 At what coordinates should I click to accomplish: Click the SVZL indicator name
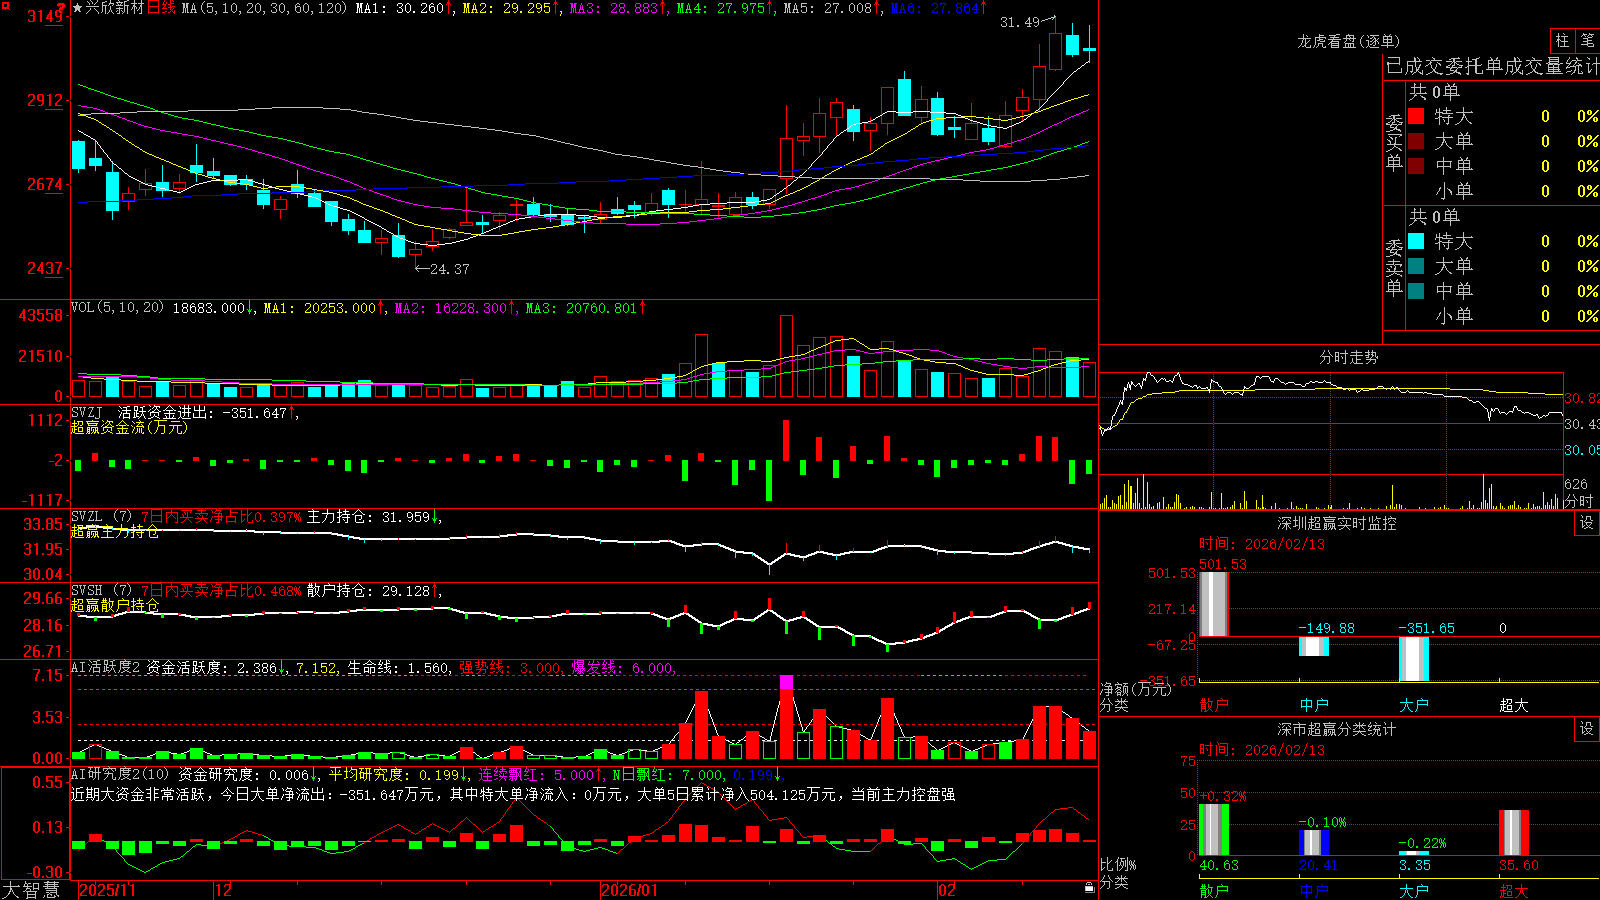coord(87,516)
